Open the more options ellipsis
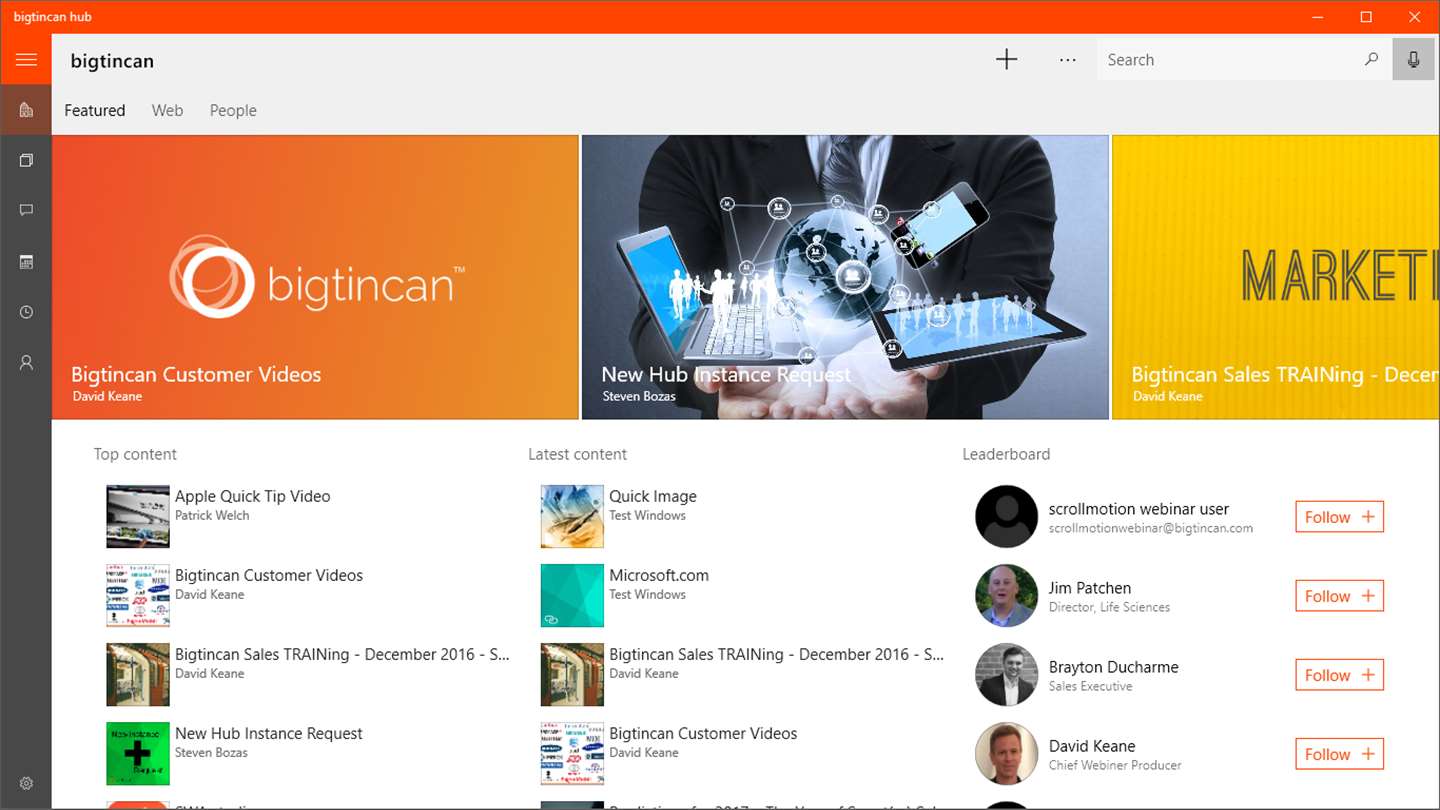 coord(1068,60)
